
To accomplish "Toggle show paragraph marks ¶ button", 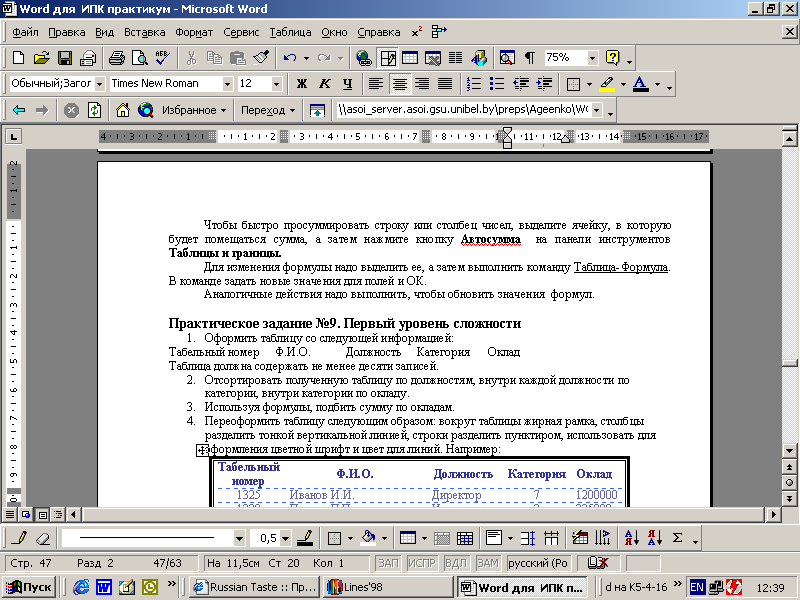I will pyautogui.click(x=530, y=58).
